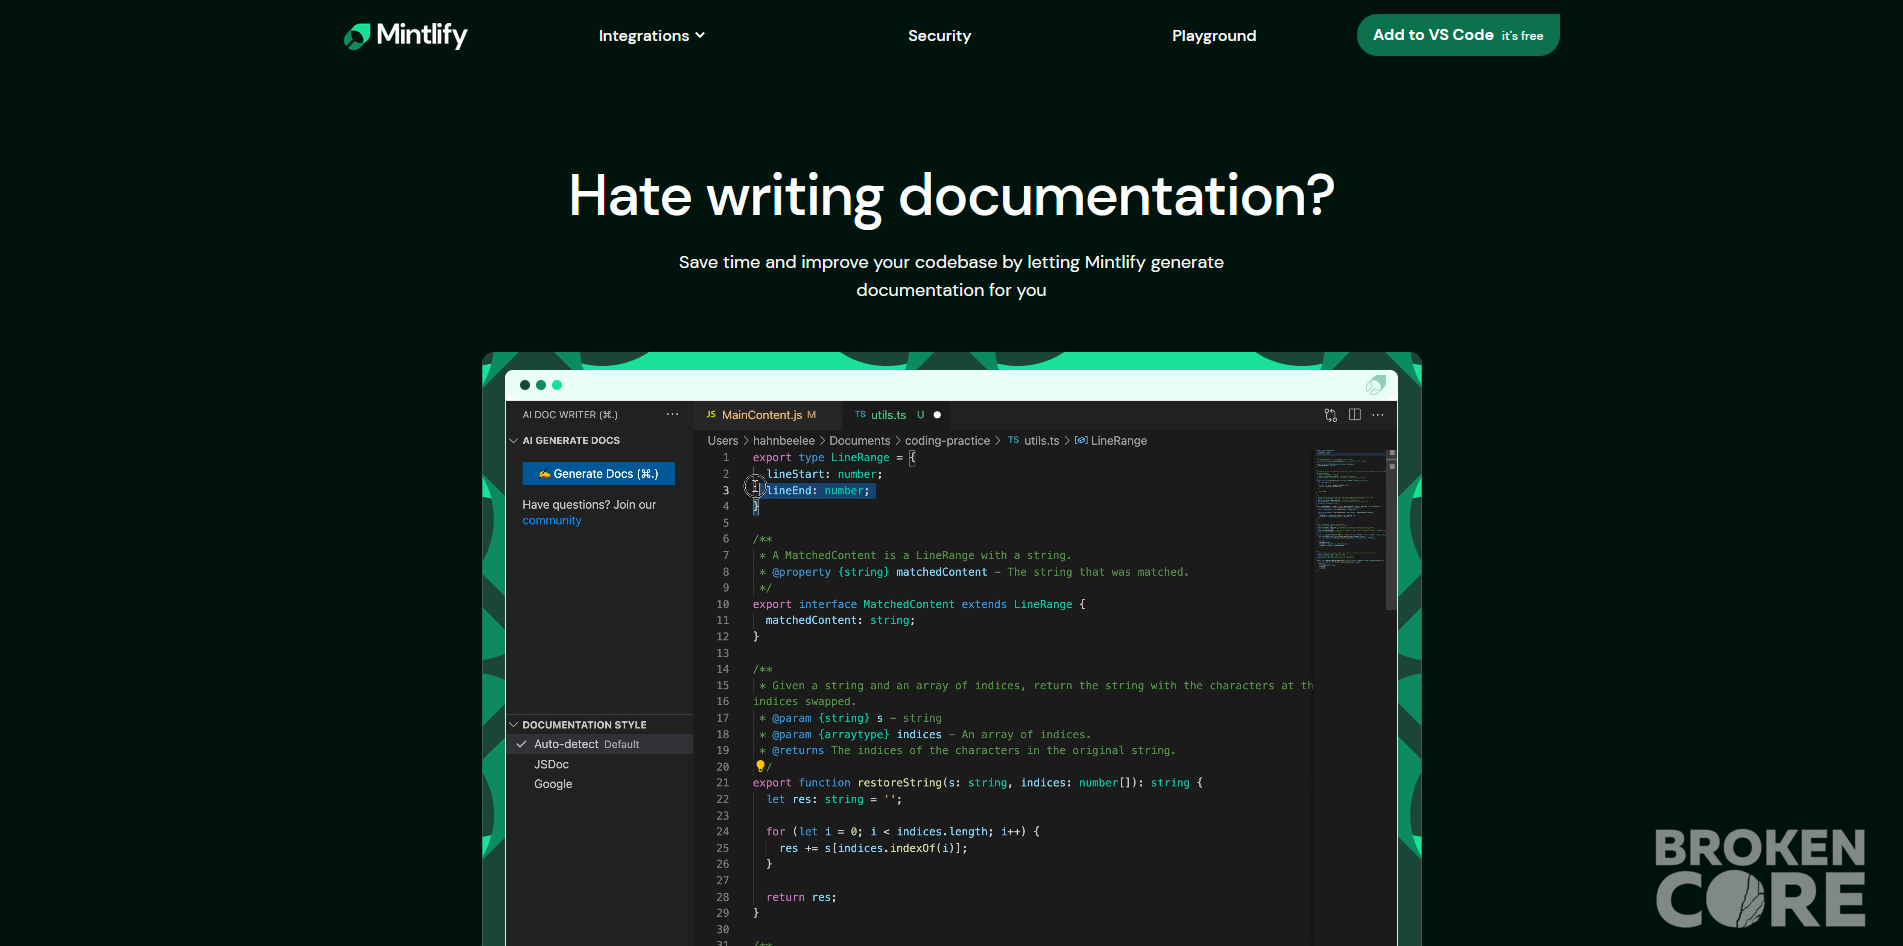This screenshot has width=1903, height=946.
Task: Open the Integrations dropdown menu
Action: (652, 36)
